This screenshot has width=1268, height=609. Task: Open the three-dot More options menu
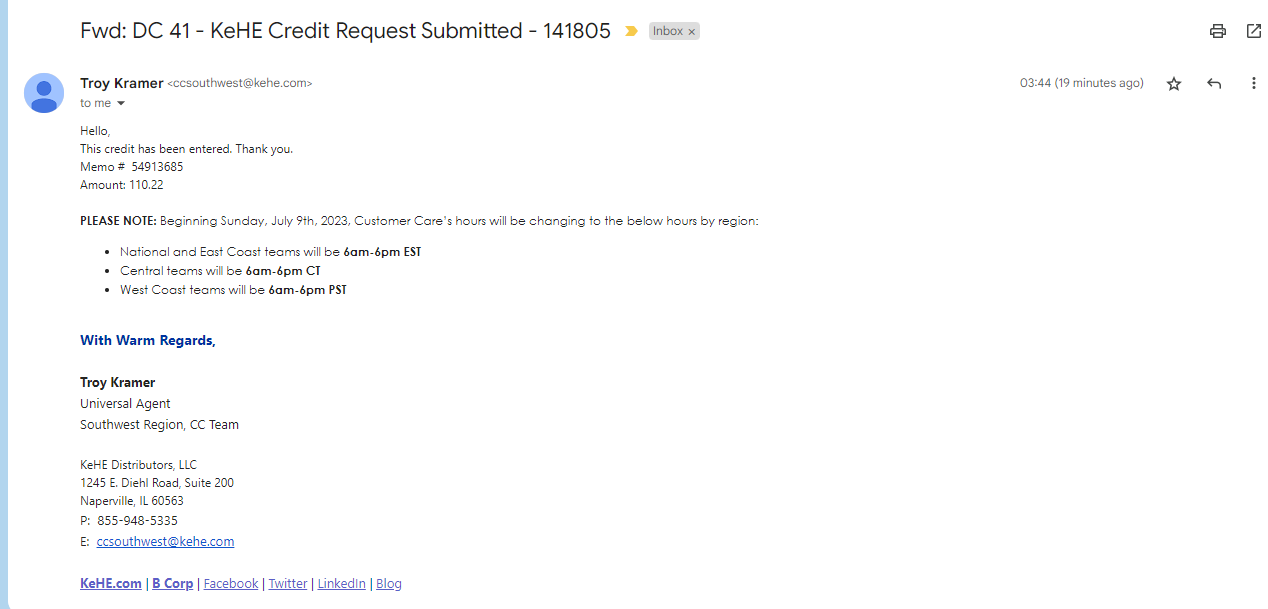pyautogui.click(x=1253, y=84)
